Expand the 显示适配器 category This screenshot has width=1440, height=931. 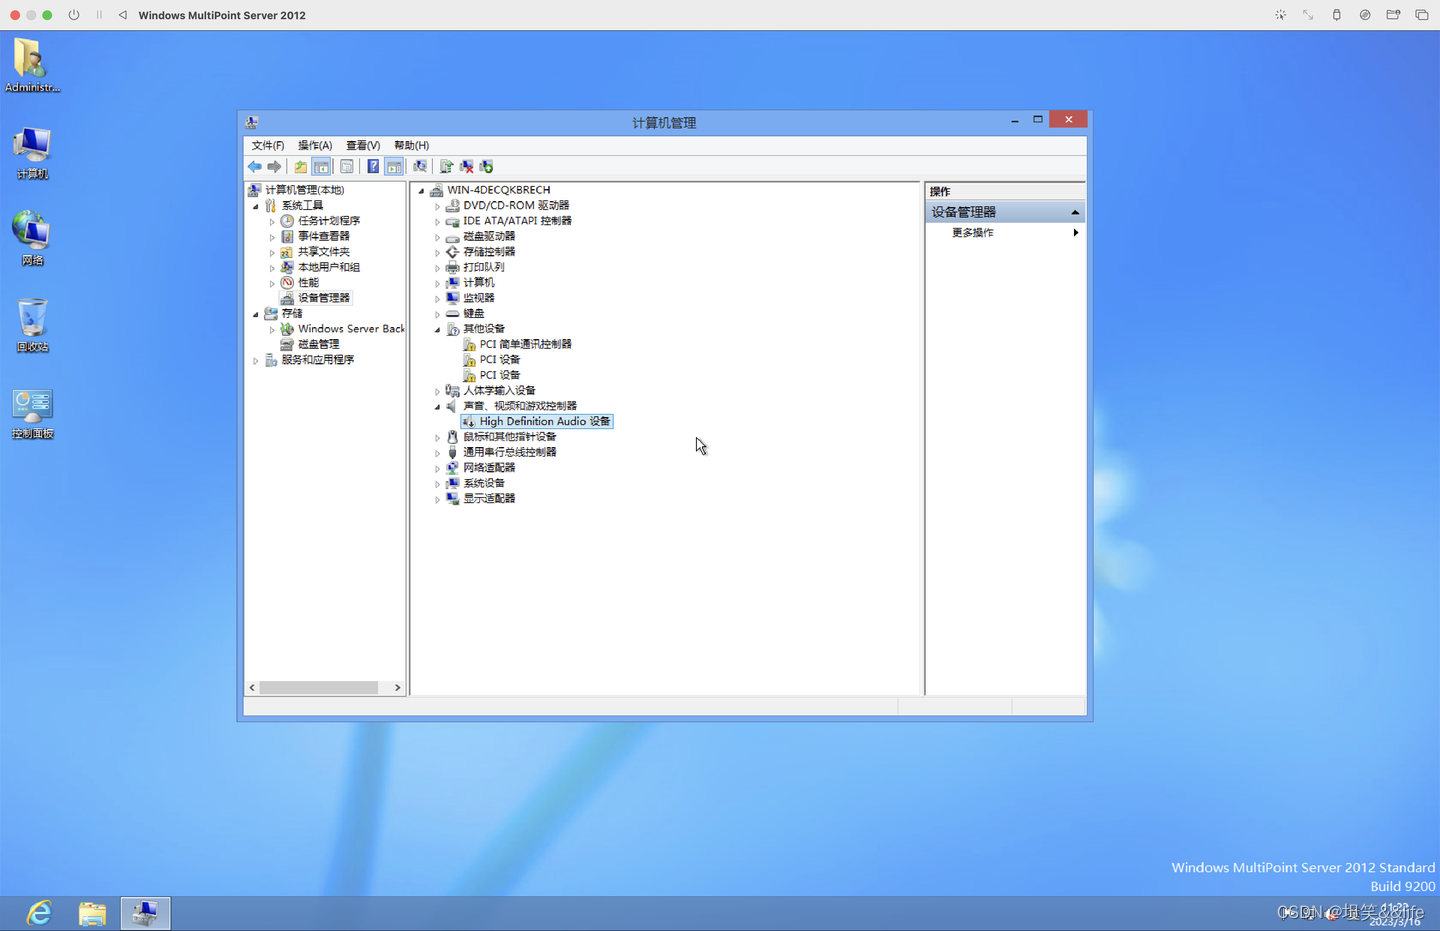point(437,499)
